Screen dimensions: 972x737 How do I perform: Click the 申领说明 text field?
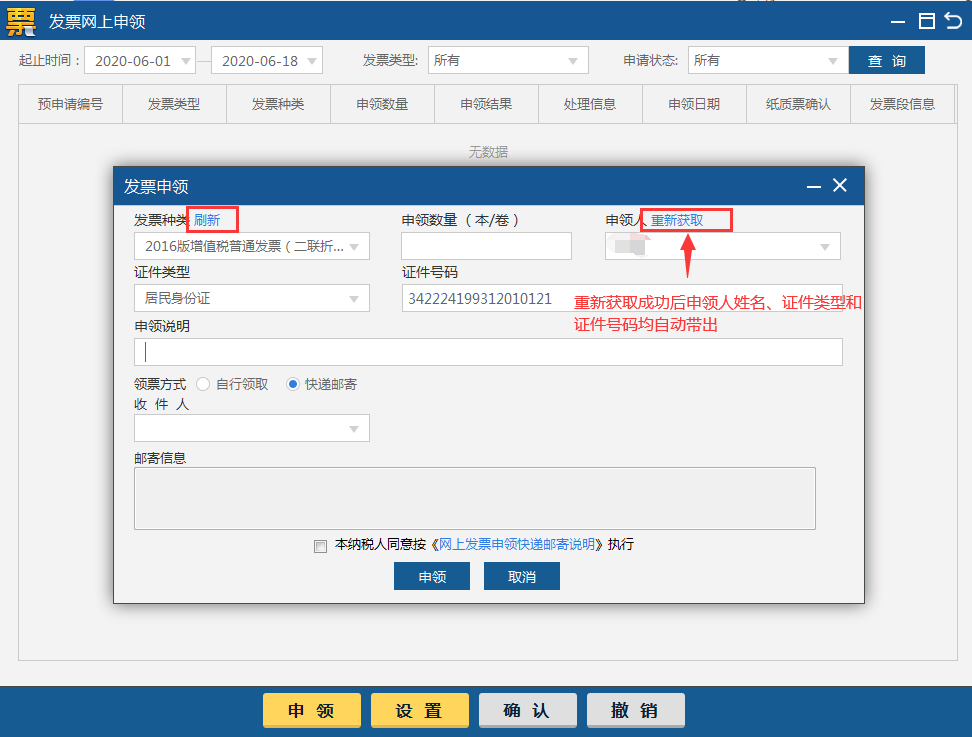[x=488, y=352]
